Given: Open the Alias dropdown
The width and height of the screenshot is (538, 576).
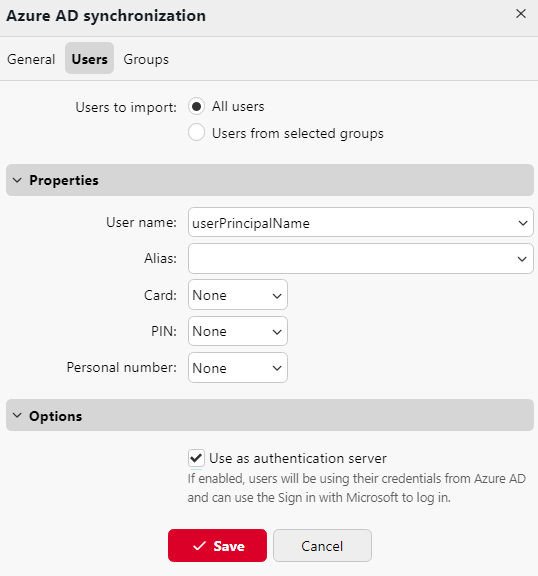Looking at the screenshot, I should [x=361, y=259].
